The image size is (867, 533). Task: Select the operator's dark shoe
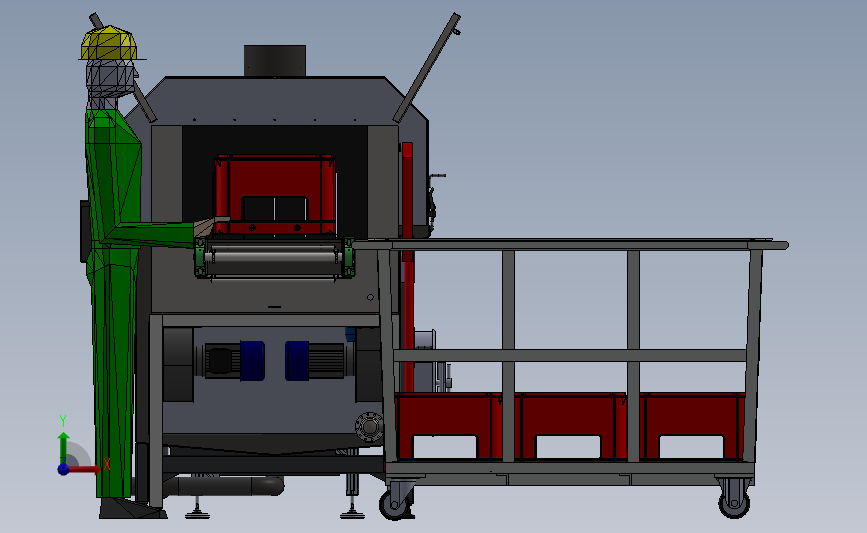pos(132,508)
